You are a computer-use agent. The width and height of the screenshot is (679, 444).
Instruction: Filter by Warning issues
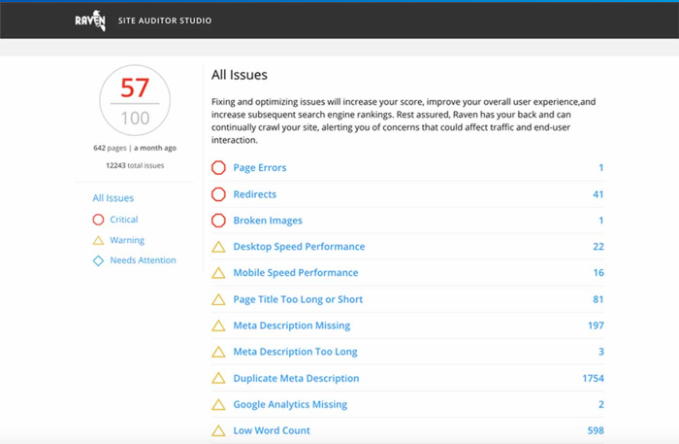(127, 240)
